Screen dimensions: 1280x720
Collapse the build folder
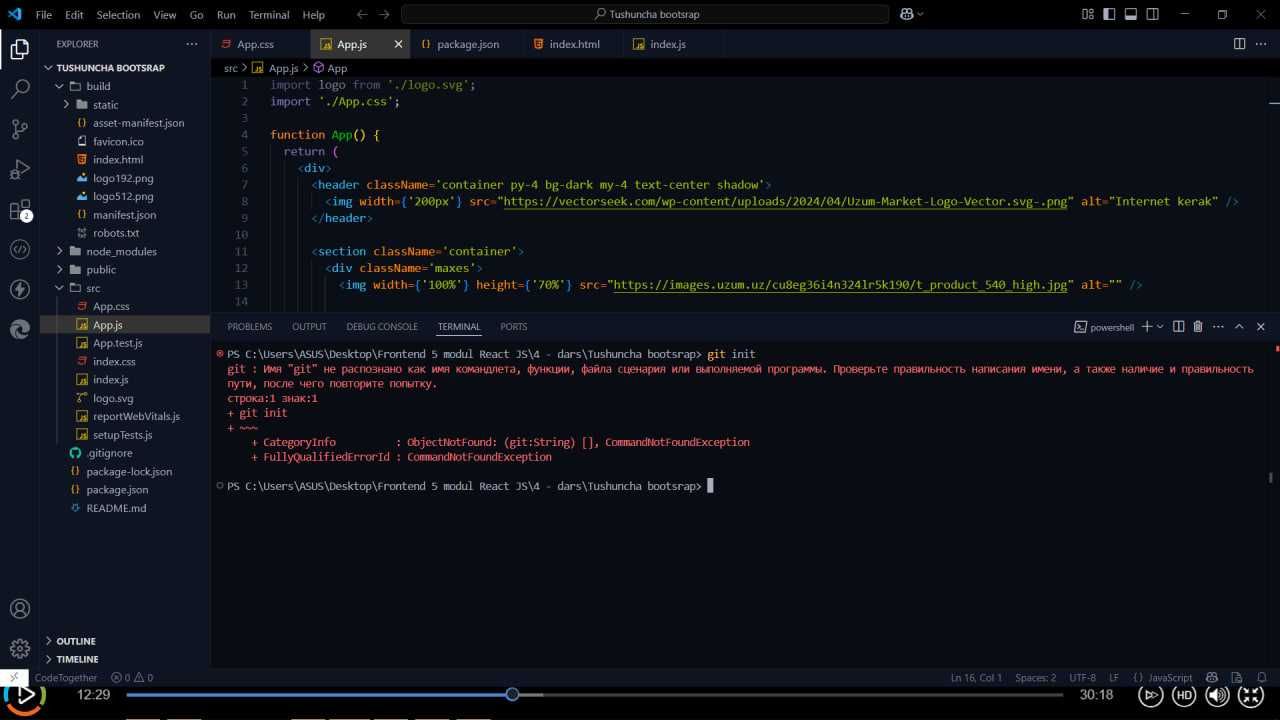click(125, 86)
